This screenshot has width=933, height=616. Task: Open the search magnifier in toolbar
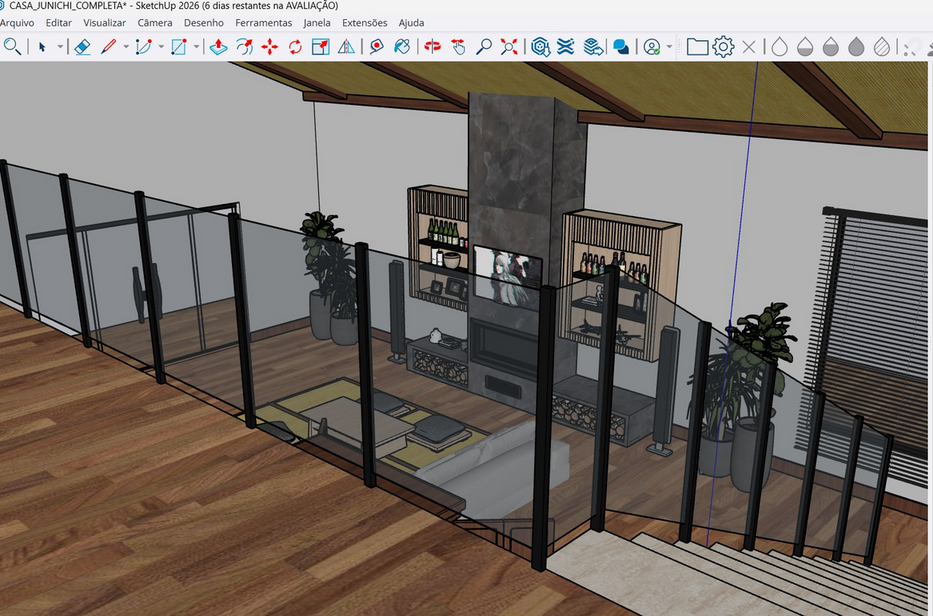click(12, 46)
